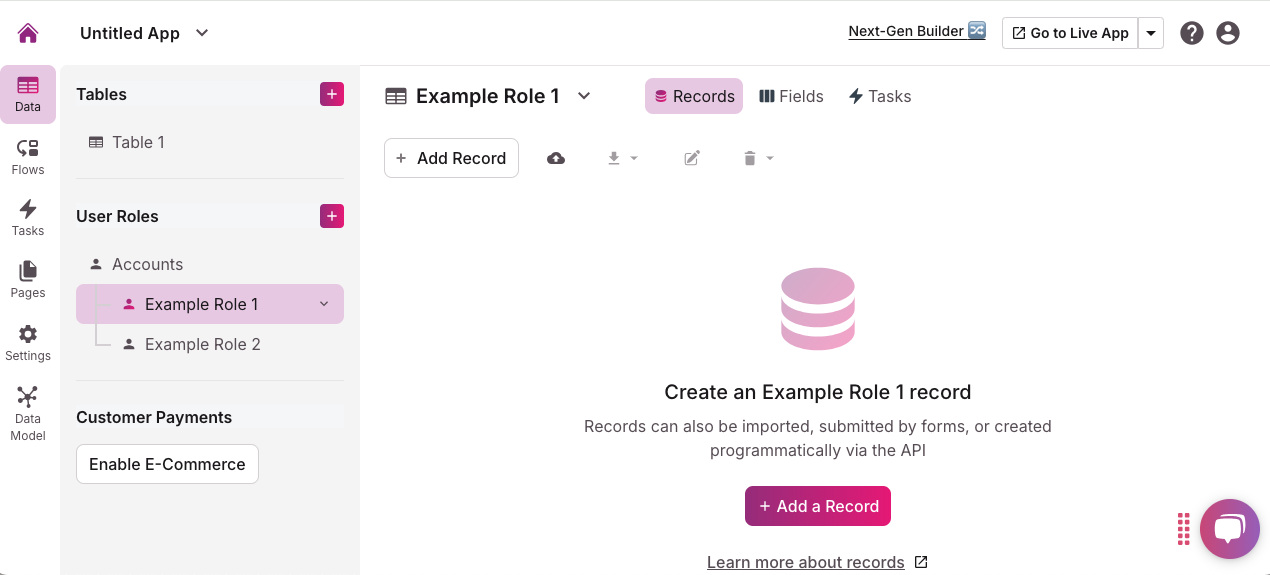Click the Enable E-Commerce button
The image size is (1270, 575).
coord(167,464)
